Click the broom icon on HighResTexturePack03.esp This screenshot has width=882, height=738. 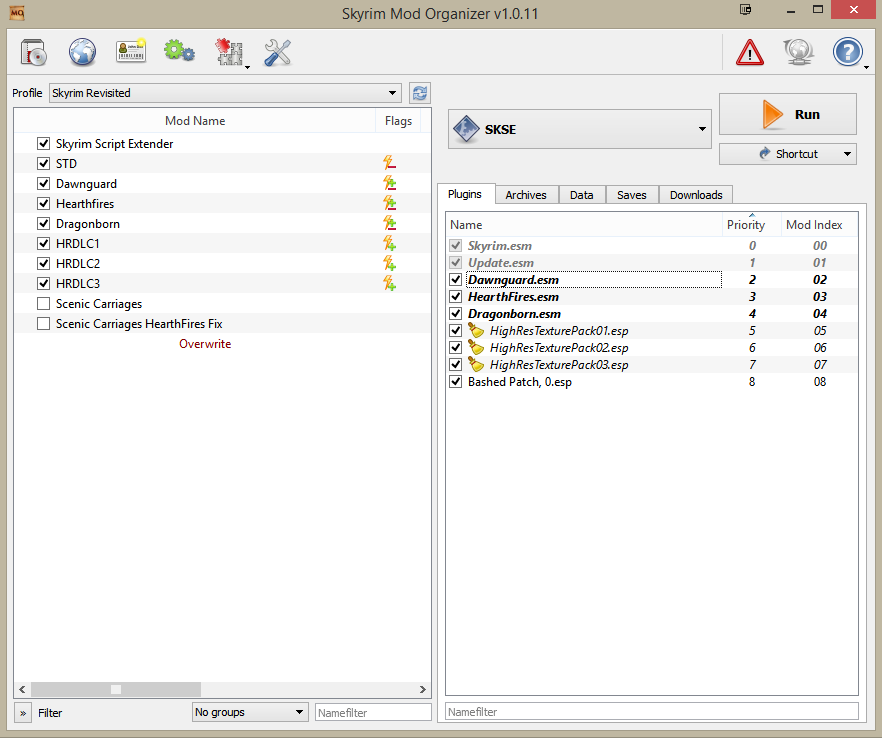(x=476, y=364)
